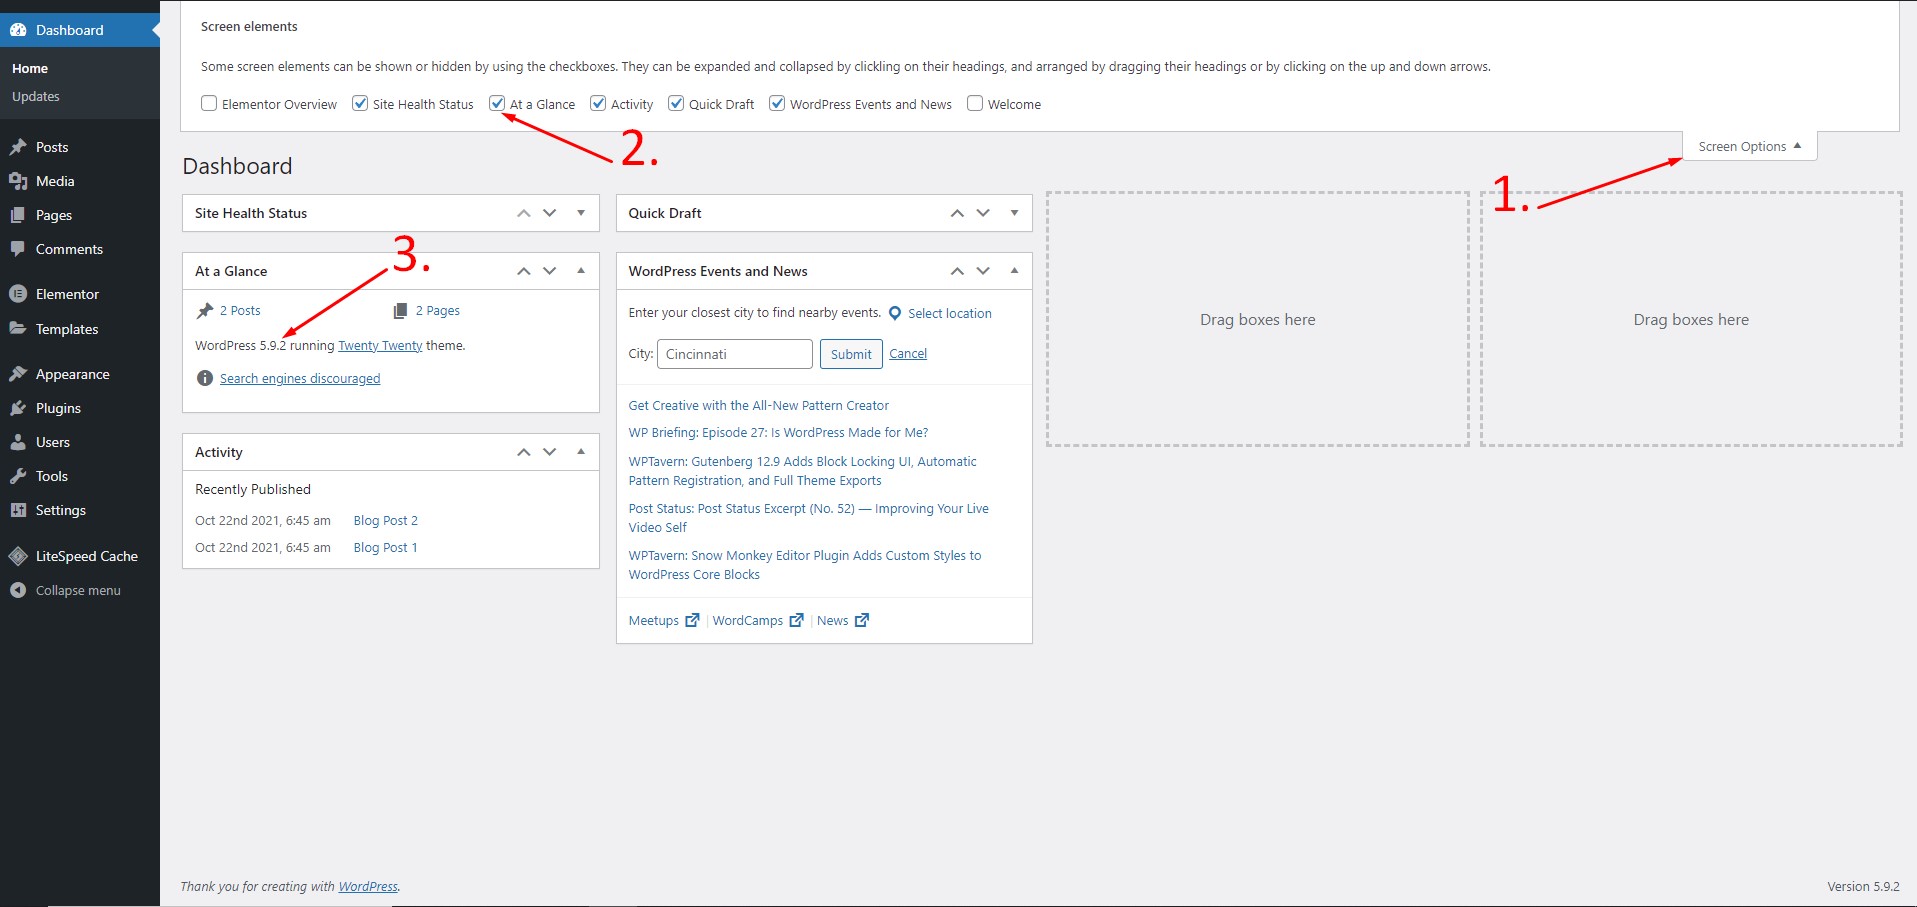Click the LiteSpeed Cache diamond icon
This screenshot has height=907, width=1917.
pyautogui.click(x=18, y=556)
